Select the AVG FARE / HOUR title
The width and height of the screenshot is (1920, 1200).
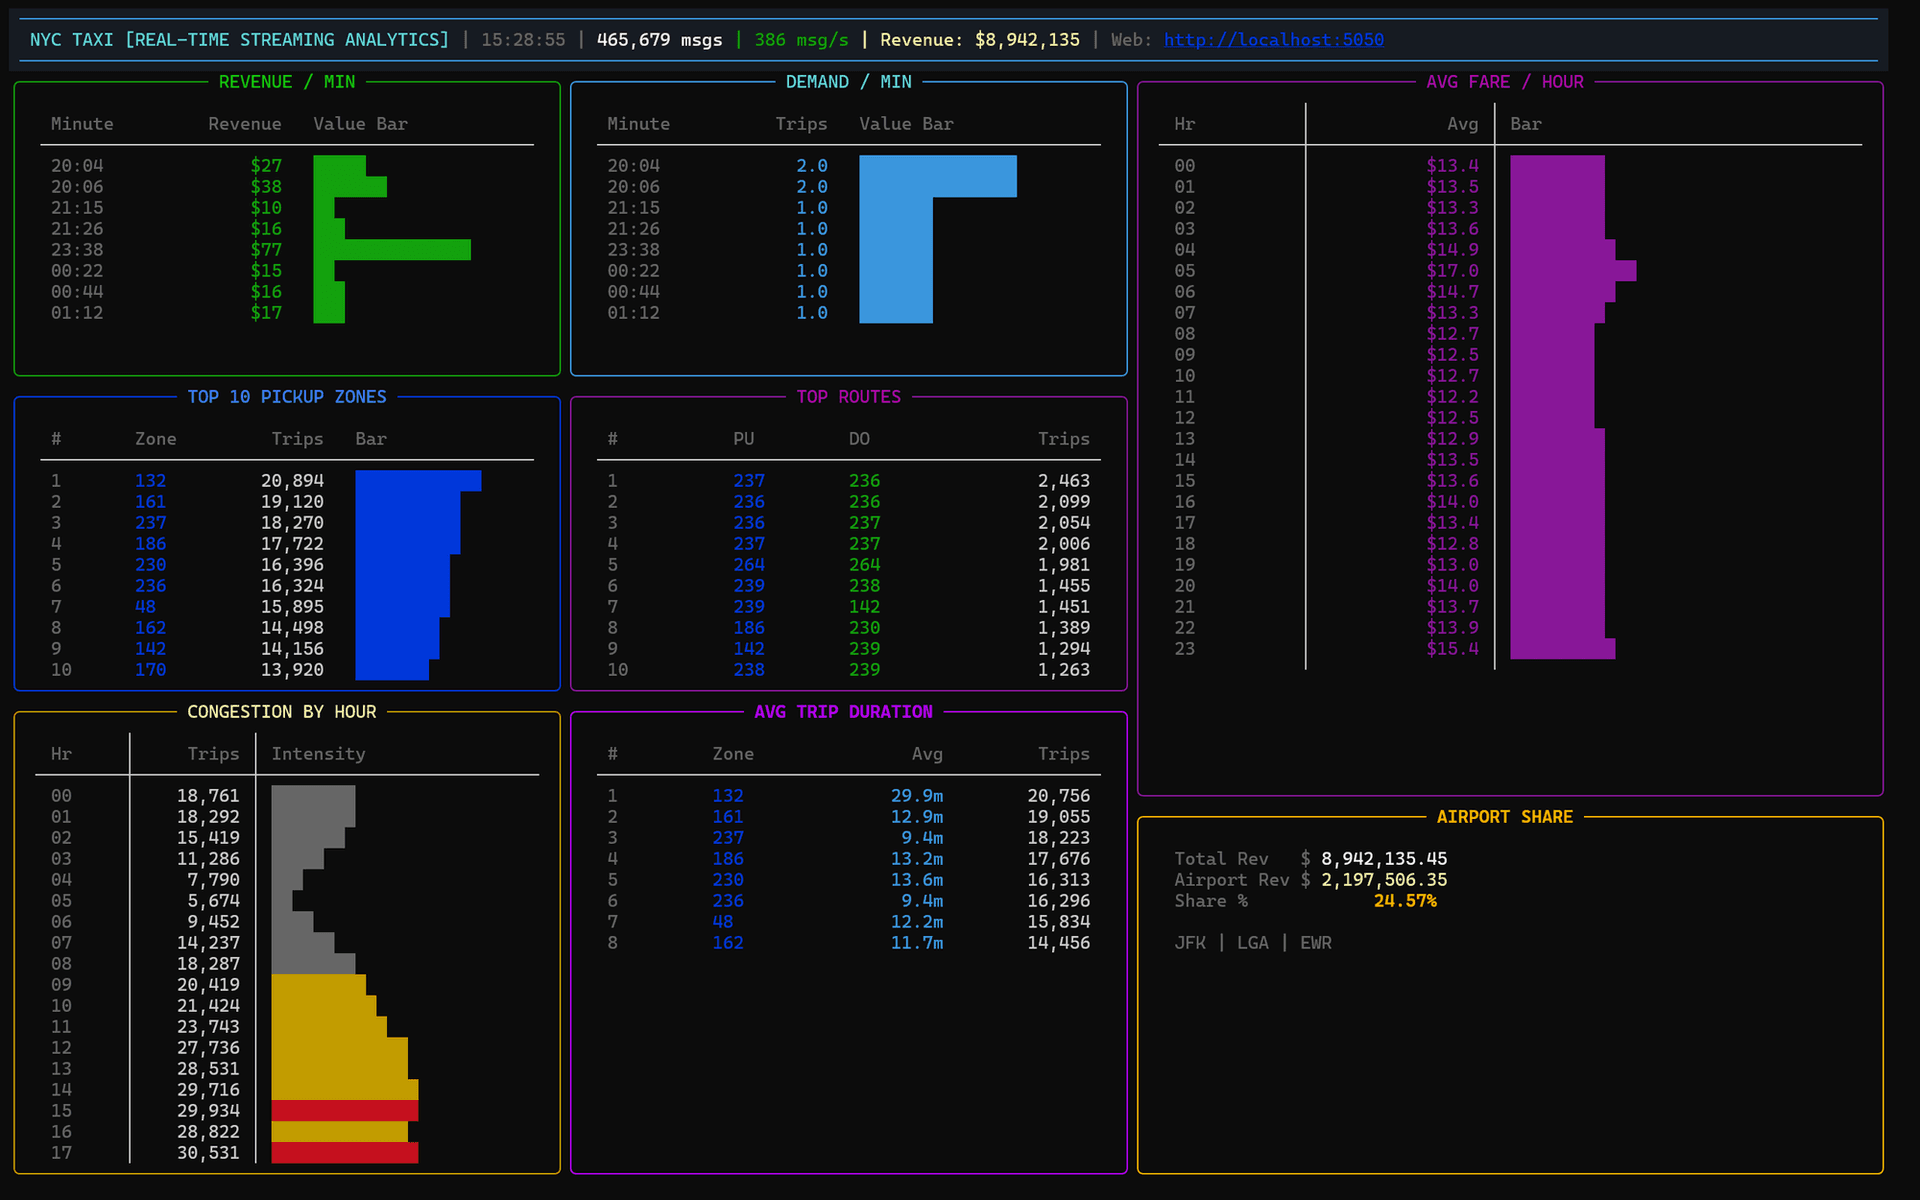[1505, 82]
